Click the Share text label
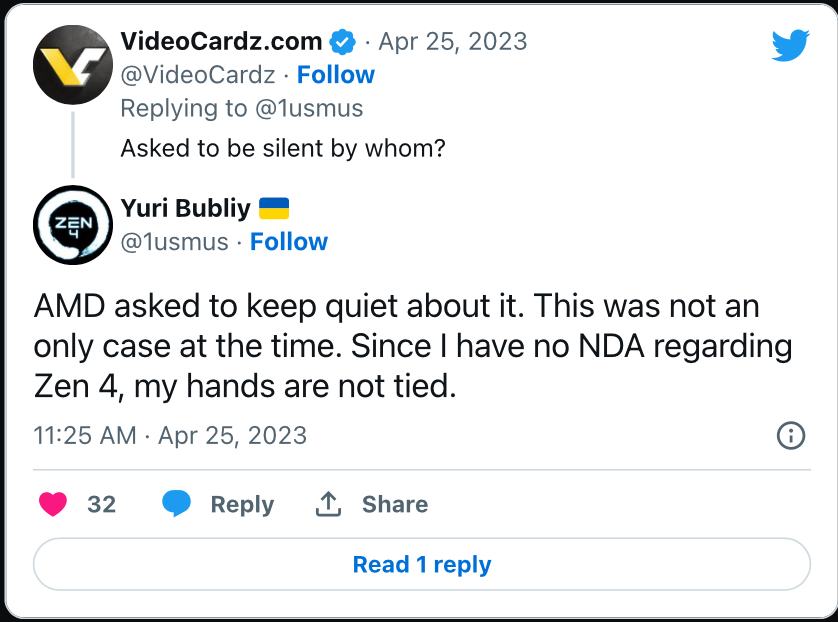The image size is (838, 622). tap(395, 504)
